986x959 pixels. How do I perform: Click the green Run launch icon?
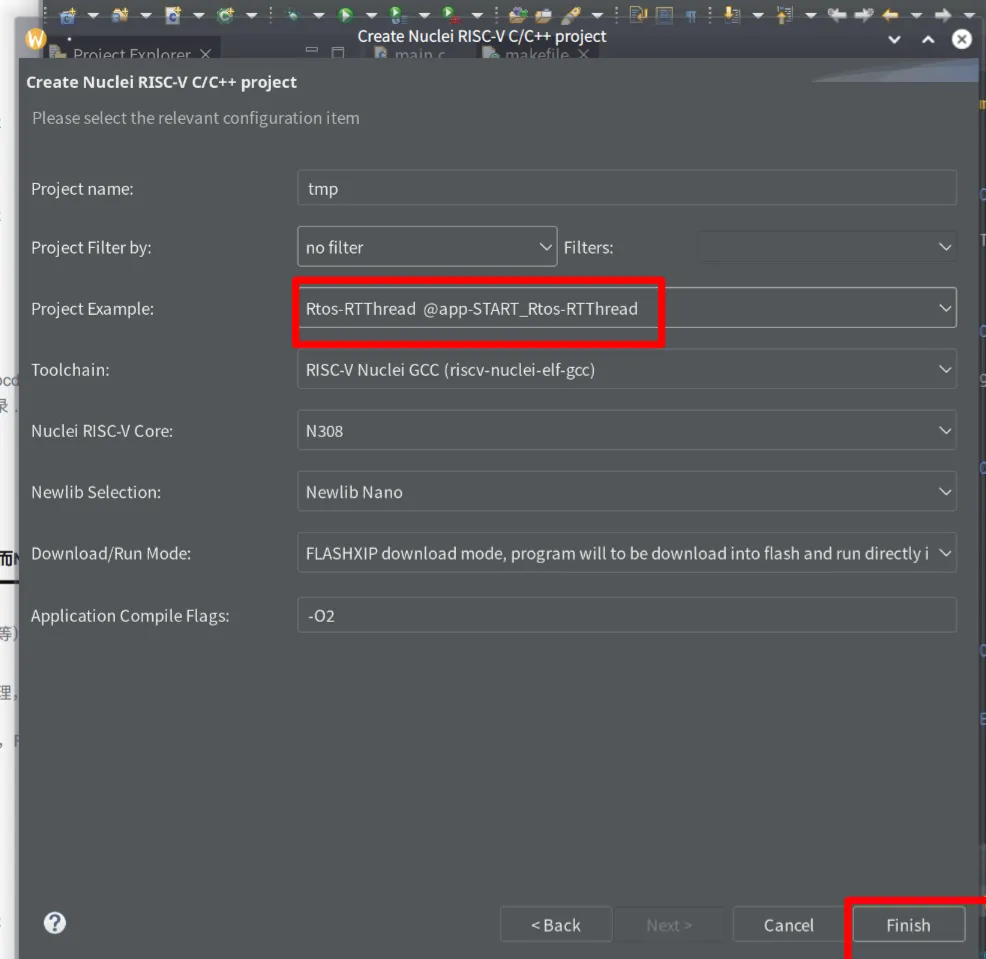pyautogui.click(x=345, y=14)
